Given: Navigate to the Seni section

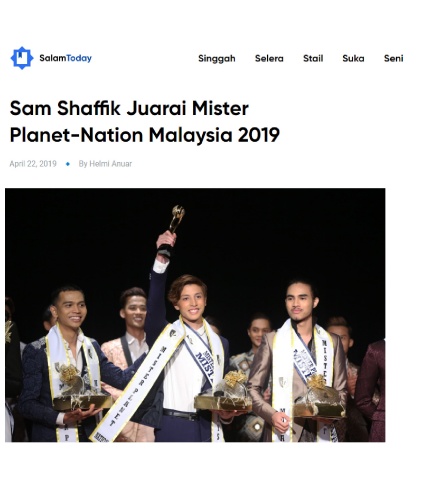Looking at the screenshot, I should [x=393, y=58].
